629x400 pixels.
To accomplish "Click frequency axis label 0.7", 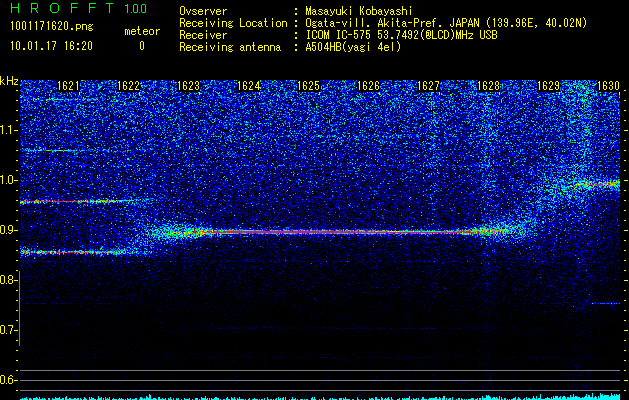I will (x=9, y=331).
